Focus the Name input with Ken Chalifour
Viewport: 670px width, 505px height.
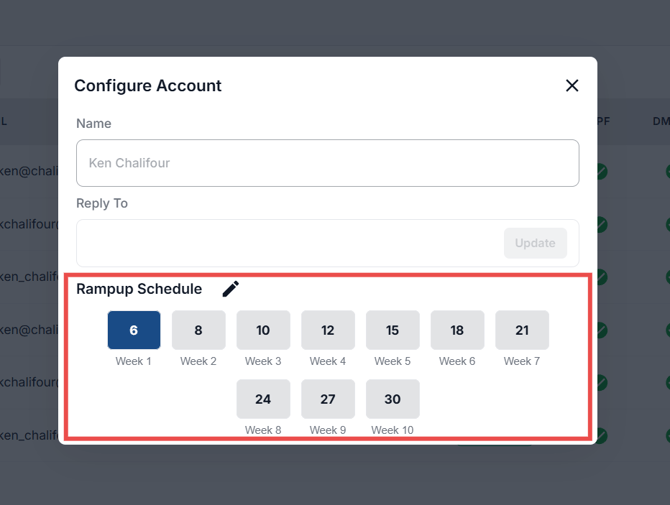click(x=327, y=163)
